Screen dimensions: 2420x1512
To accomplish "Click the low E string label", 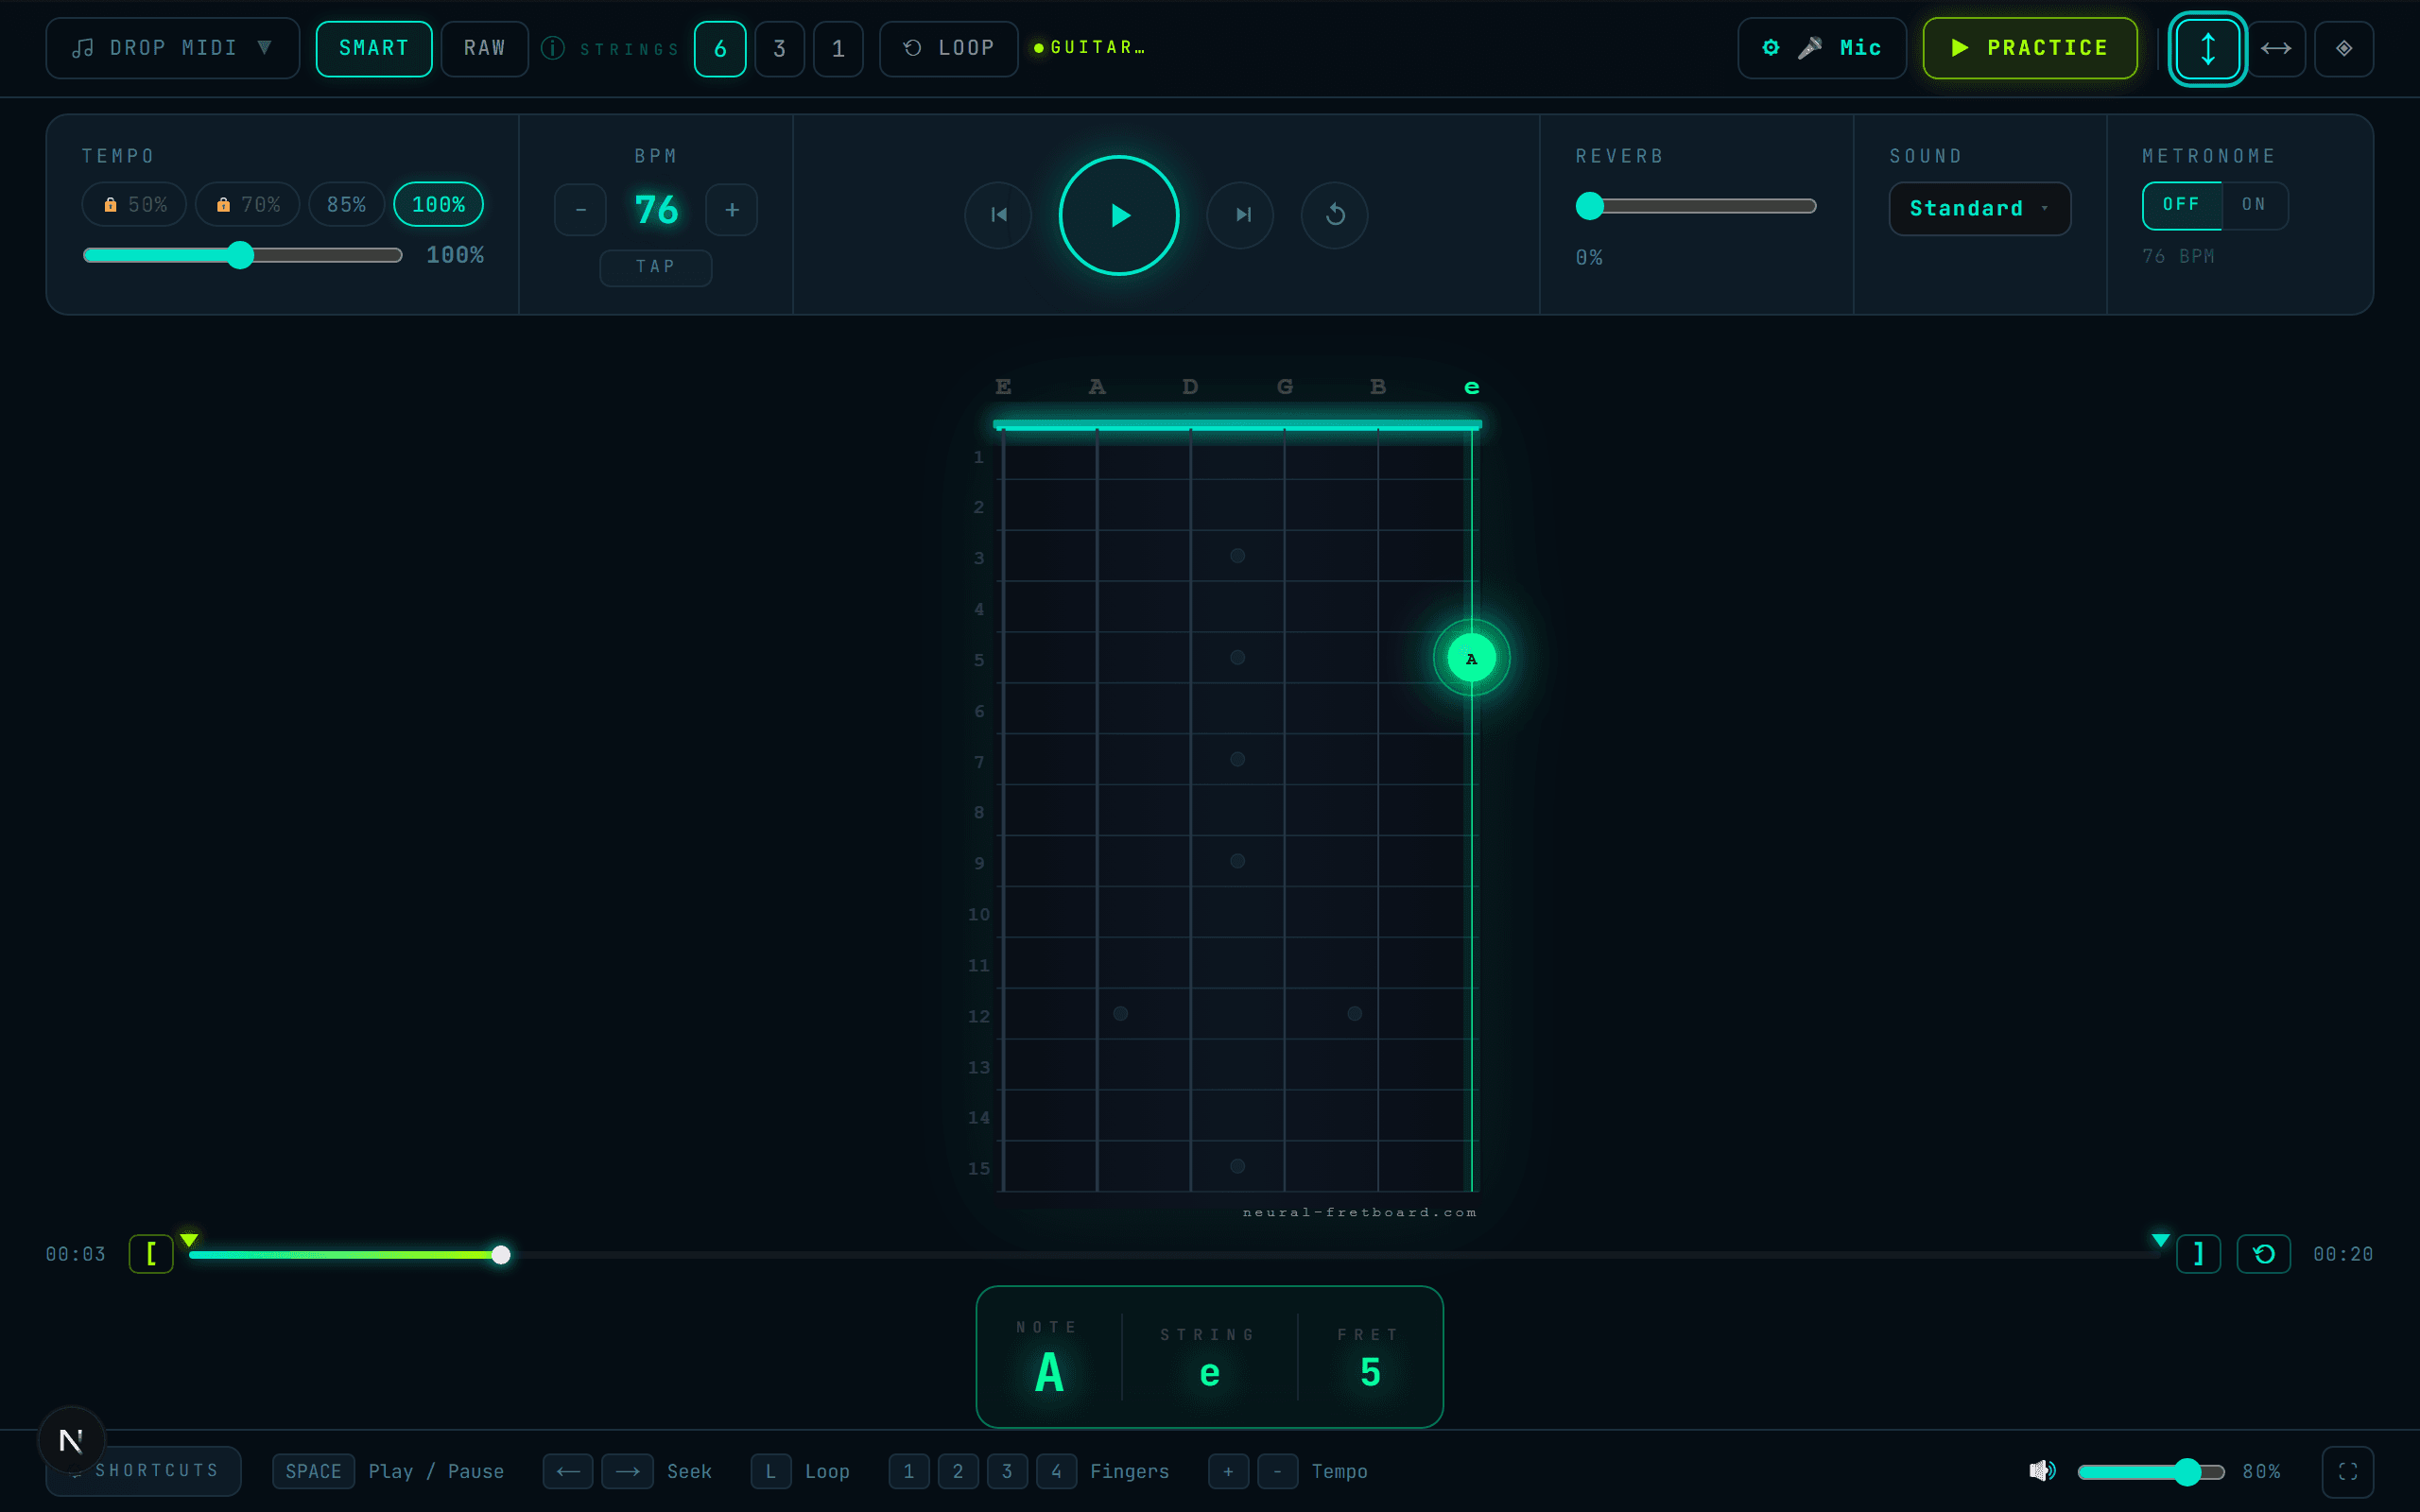I will pos(1003,387).
